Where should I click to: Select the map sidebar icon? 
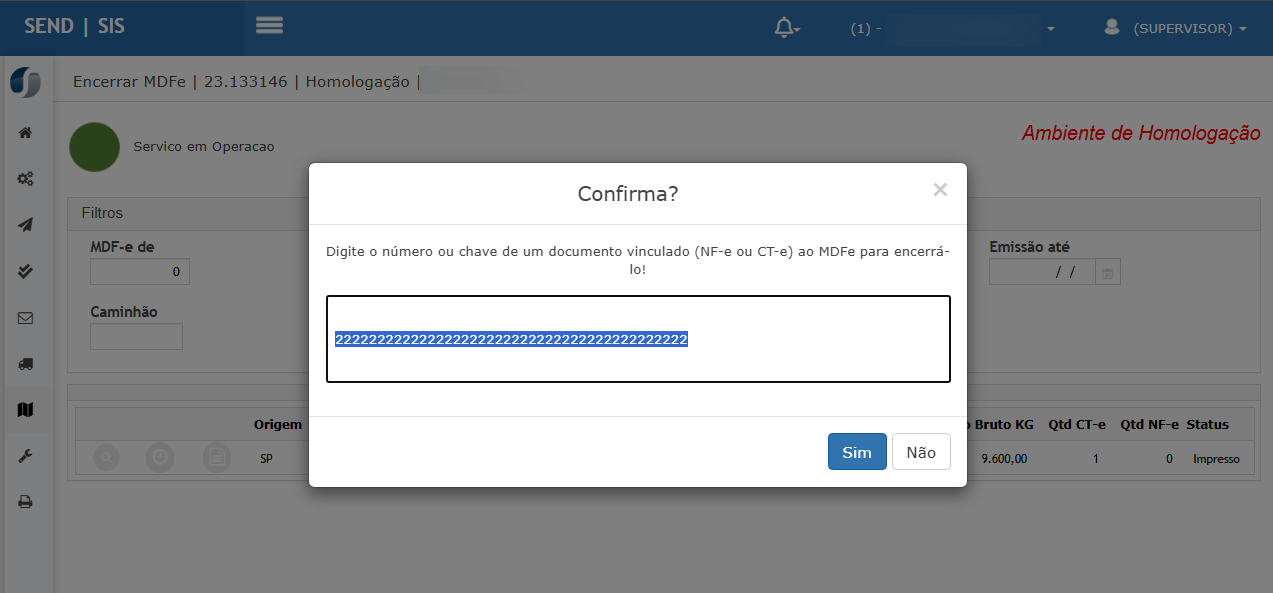coord(26,409)
